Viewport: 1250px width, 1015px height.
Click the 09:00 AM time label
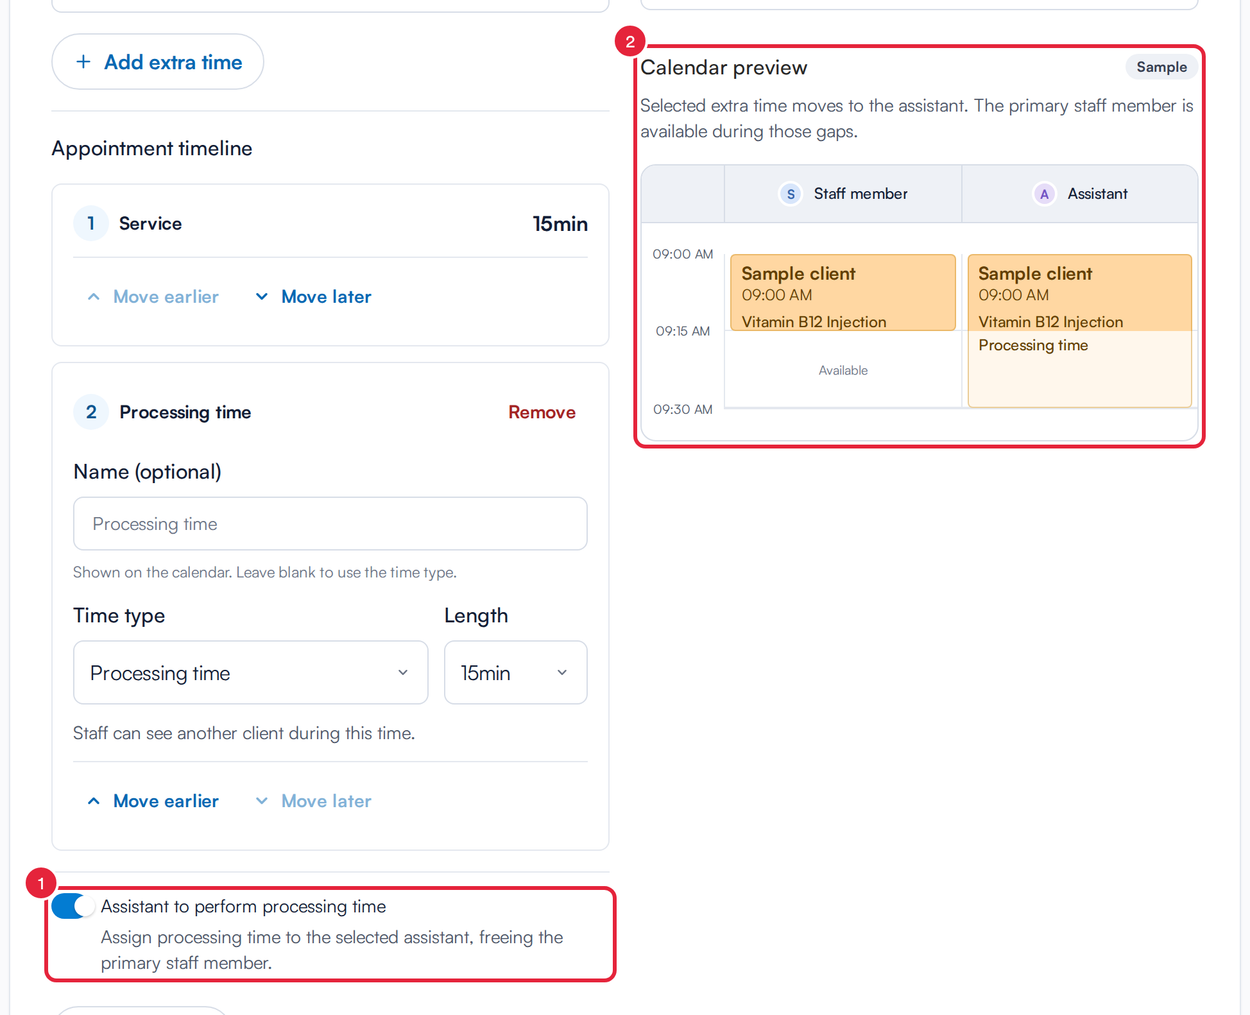(x=683, y=254)
